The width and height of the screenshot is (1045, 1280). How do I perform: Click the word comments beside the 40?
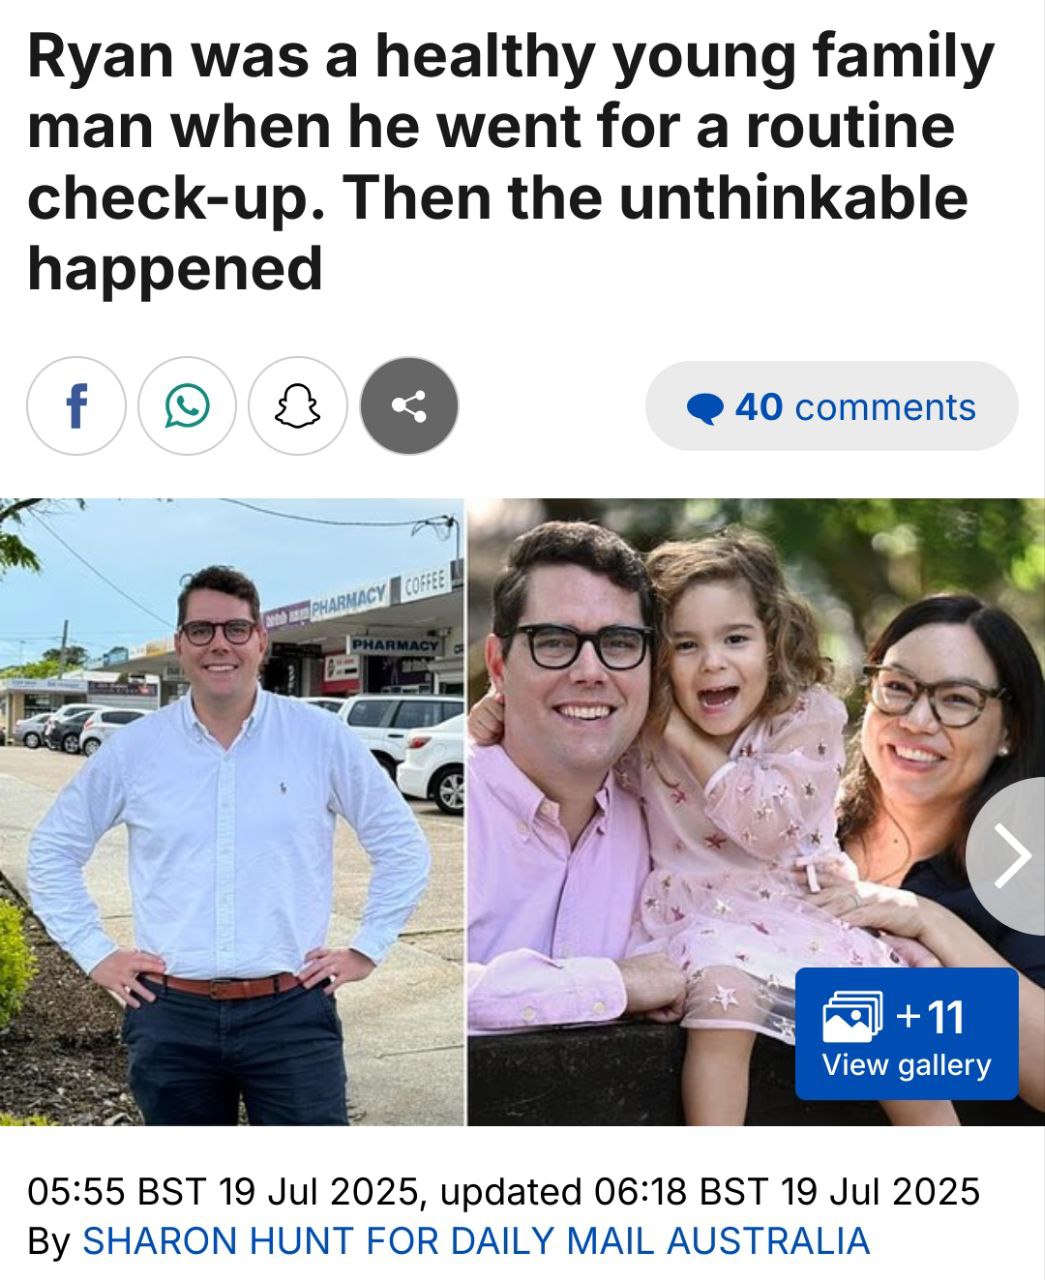pos(885,408)
